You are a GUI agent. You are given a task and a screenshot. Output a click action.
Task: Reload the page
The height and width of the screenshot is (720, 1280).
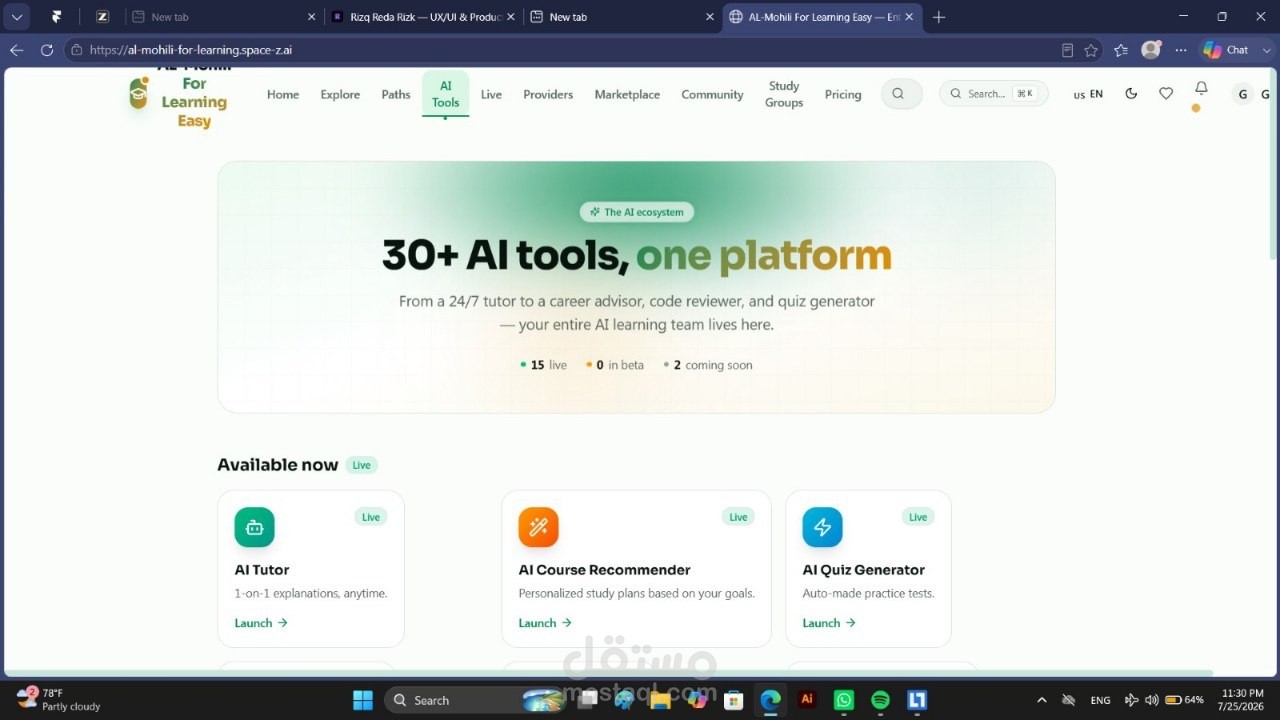(47, 50)
